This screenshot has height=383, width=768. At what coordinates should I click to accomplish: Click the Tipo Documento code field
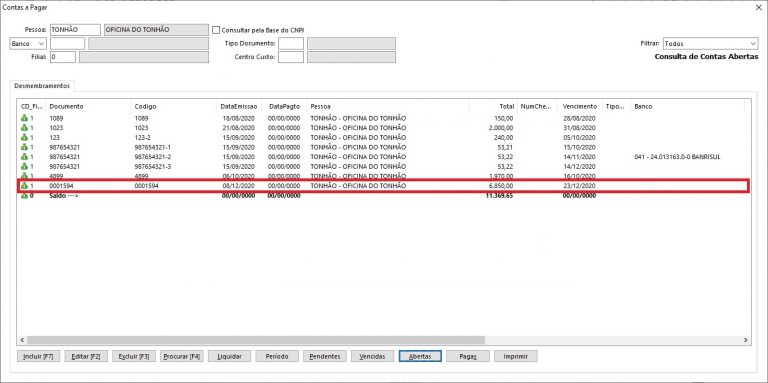click(x=291, y=44)
